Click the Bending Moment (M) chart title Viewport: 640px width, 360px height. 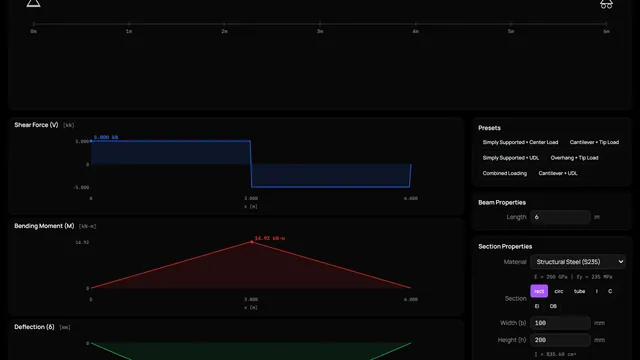pos(44,226)
